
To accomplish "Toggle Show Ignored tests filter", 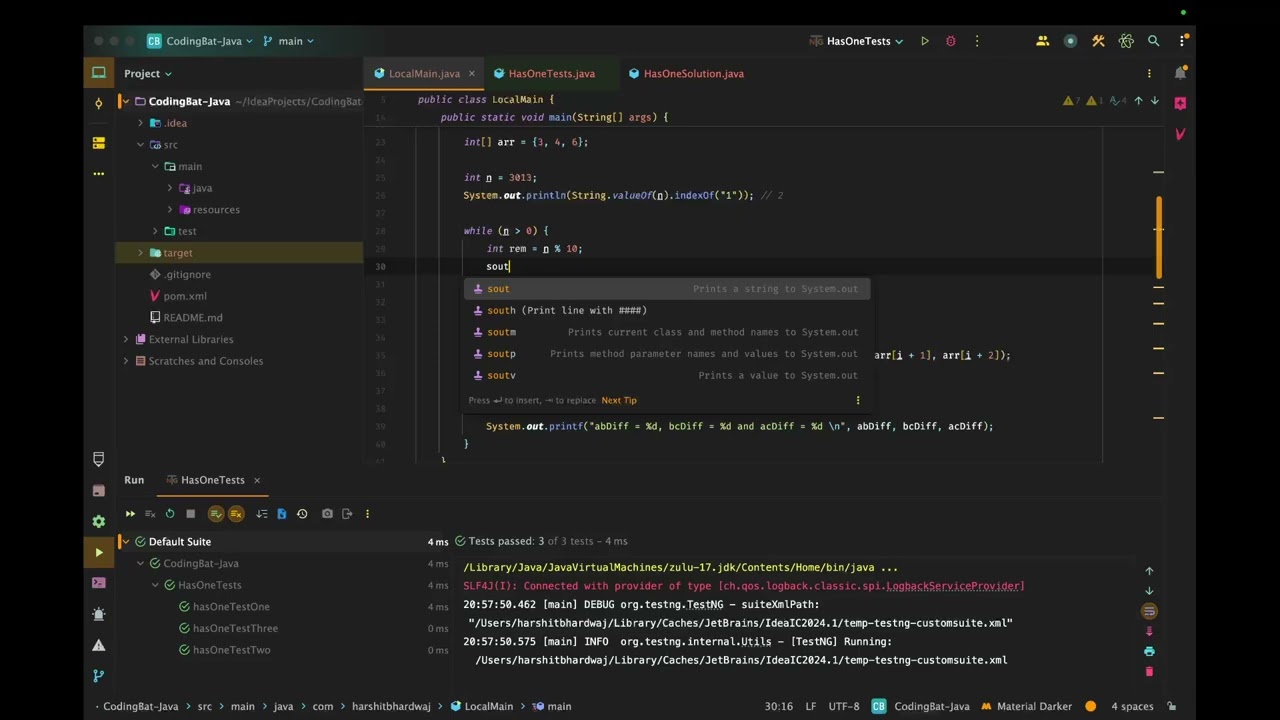I will (236, 514).
